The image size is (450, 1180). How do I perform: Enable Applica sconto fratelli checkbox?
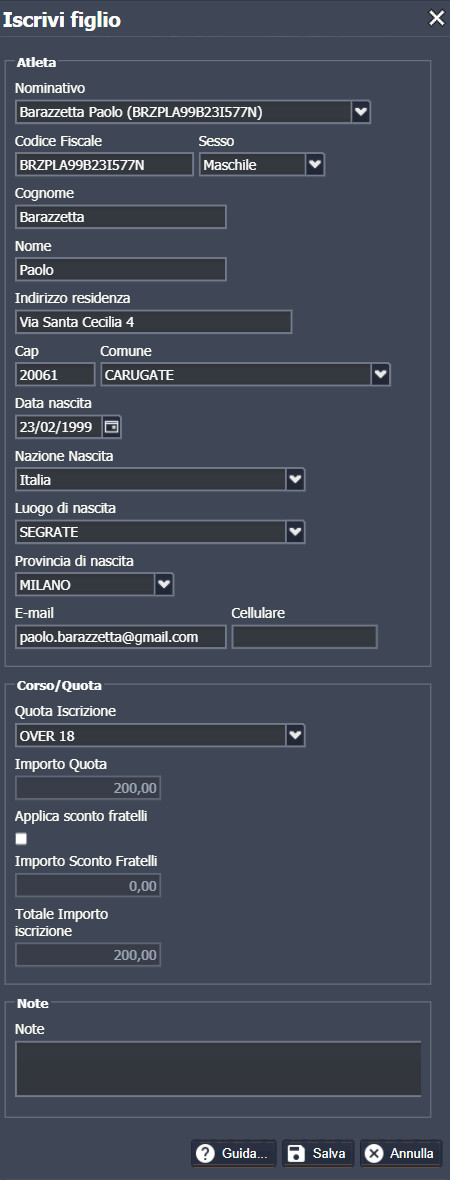click(21, 838)
